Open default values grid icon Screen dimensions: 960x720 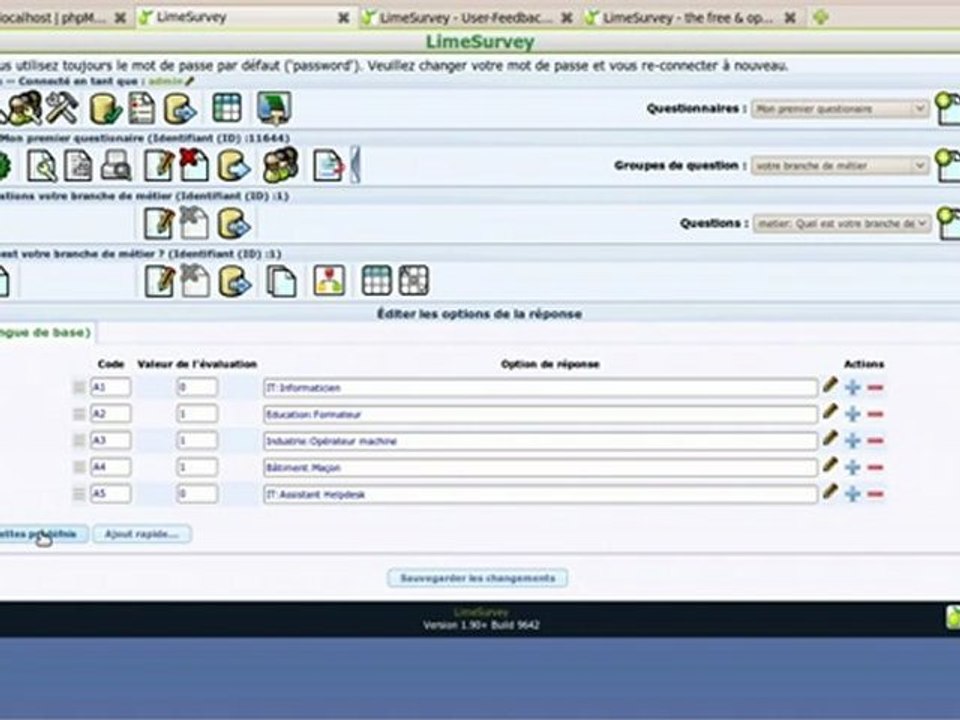coord(414,280)
